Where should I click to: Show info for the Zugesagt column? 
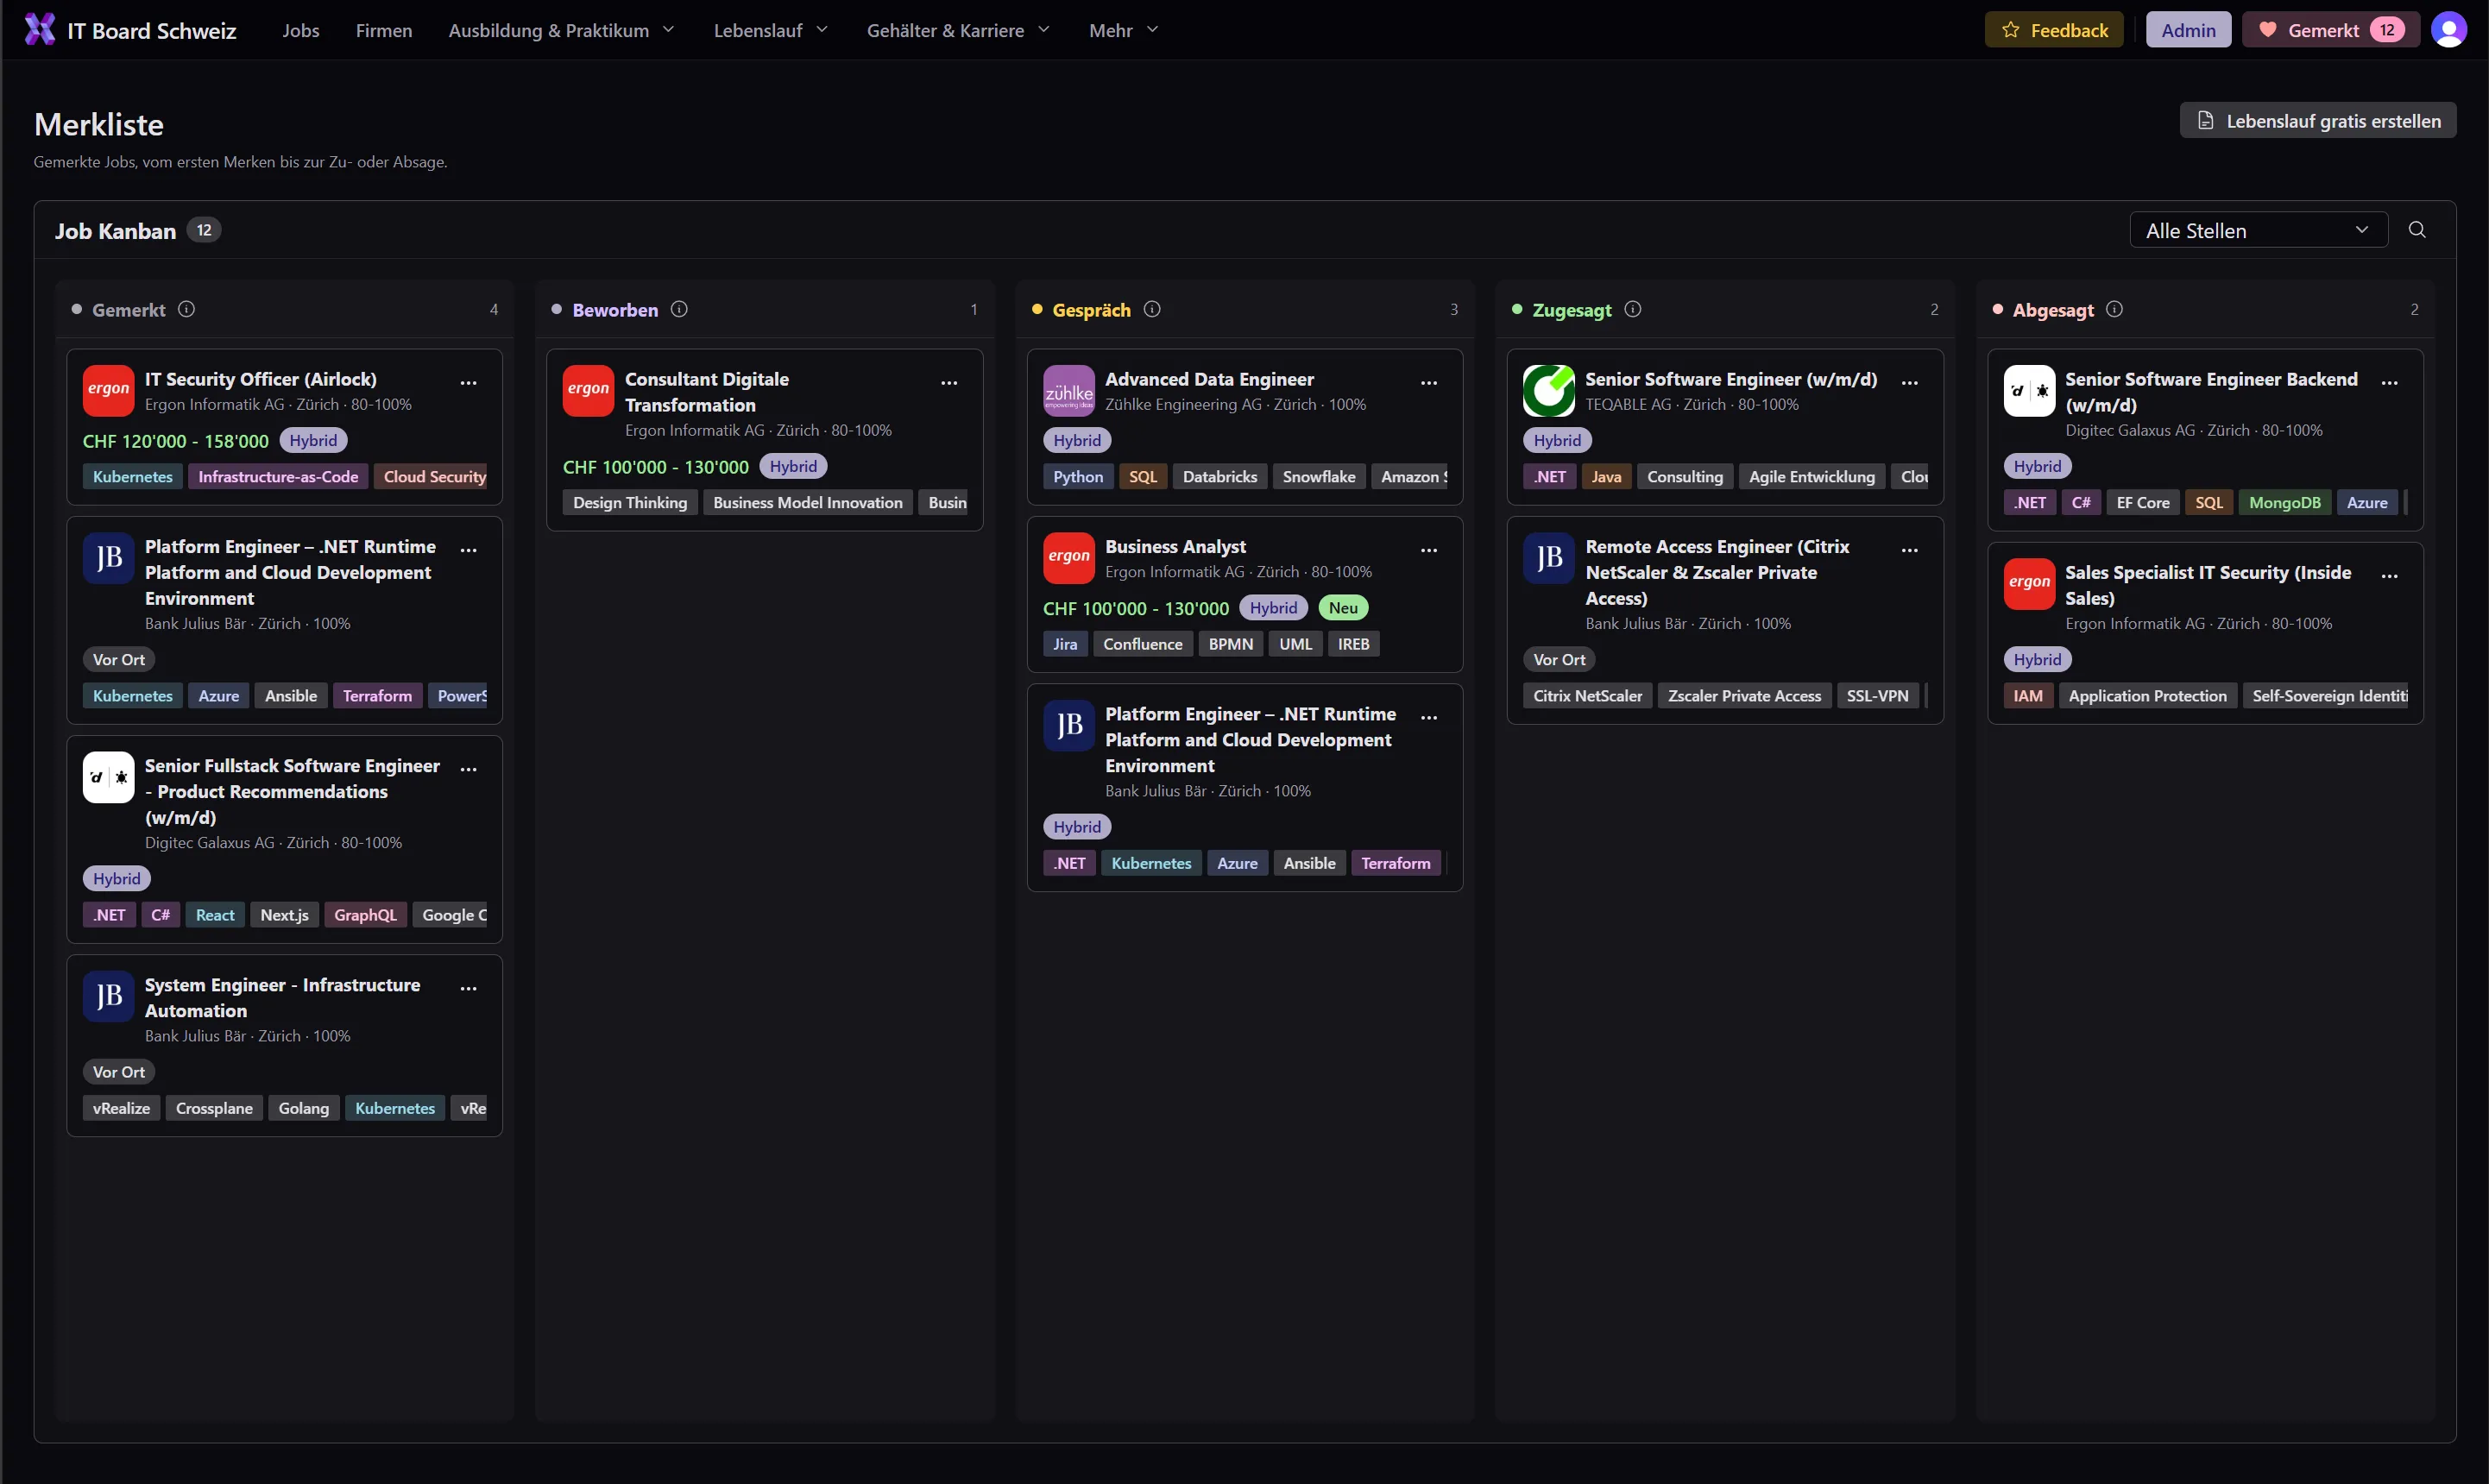click(1633, 309)
